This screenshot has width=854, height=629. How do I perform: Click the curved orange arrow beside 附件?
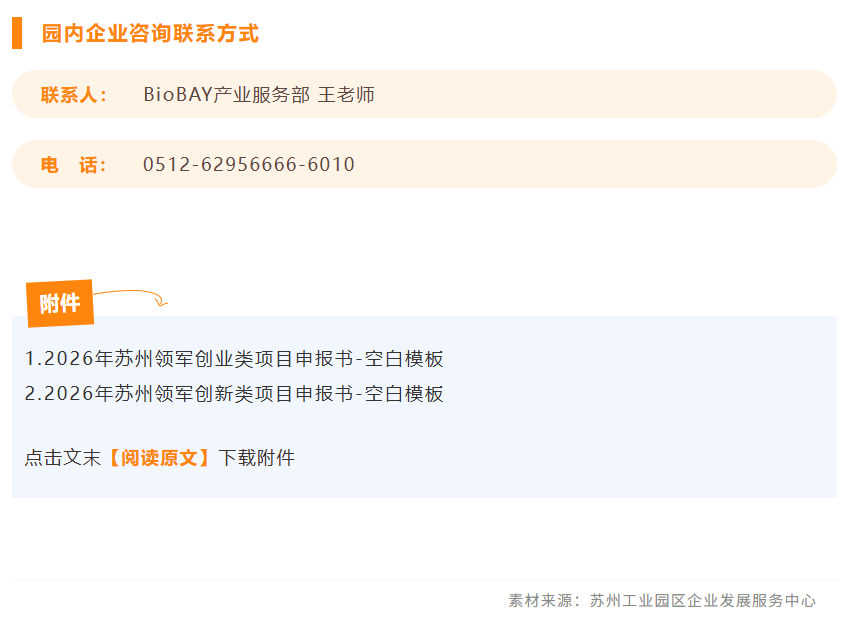point(131,297)
